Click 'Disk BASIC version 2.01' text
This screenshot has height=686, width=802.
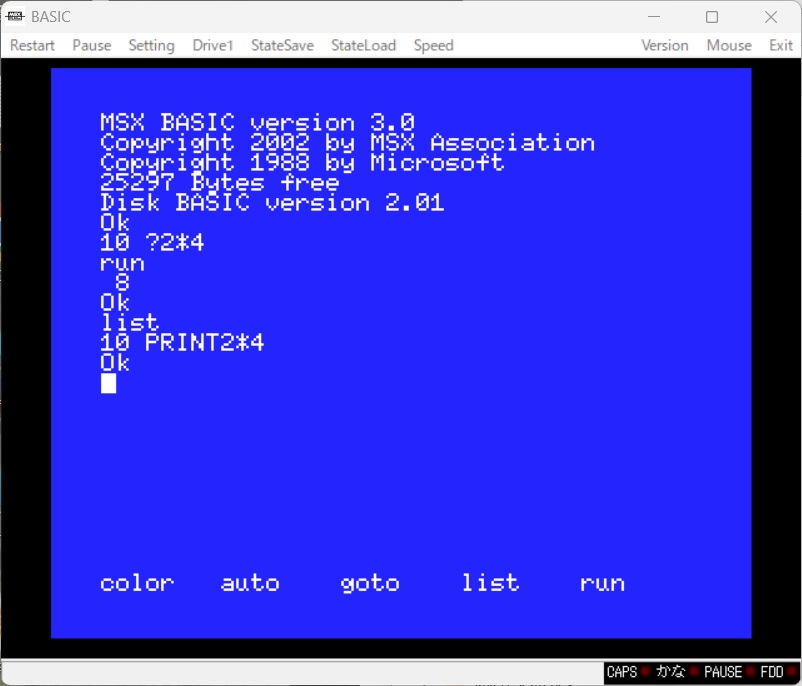[x=272, y=203]
